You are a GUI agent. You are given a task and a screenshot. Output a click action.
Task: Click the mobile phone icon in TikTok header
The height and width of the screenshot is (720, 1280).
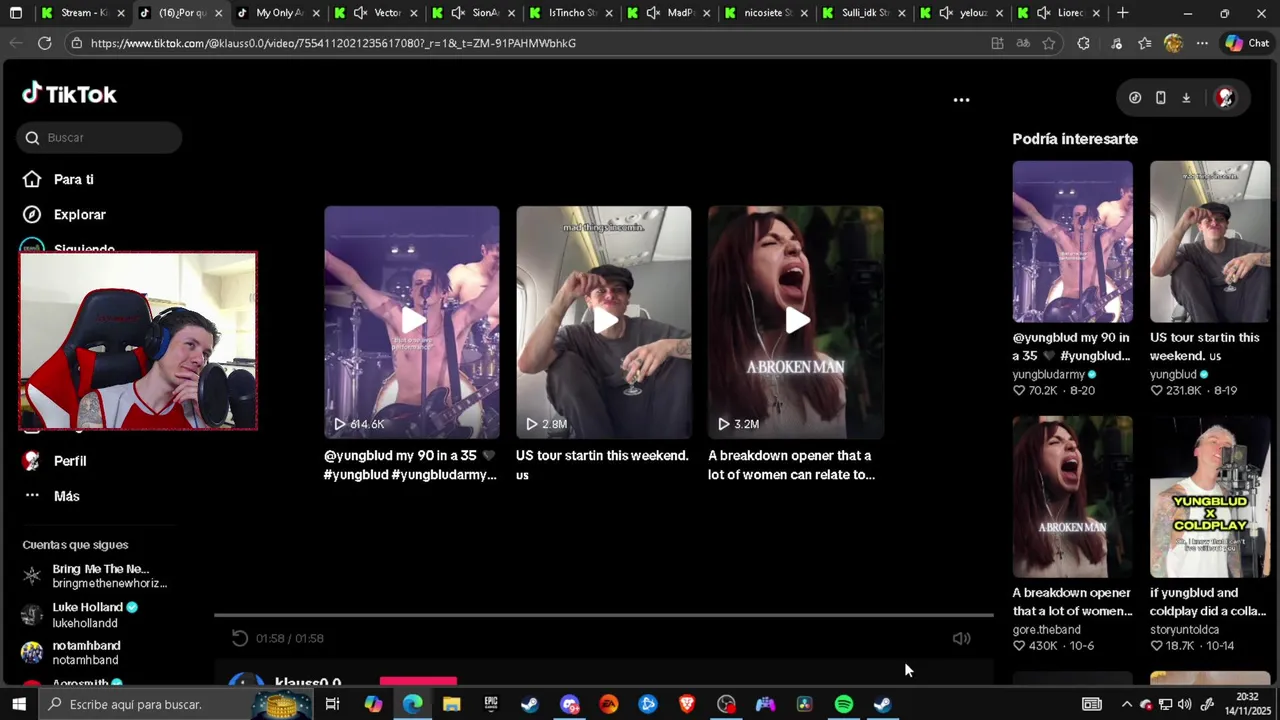(x=1160, y=98)
